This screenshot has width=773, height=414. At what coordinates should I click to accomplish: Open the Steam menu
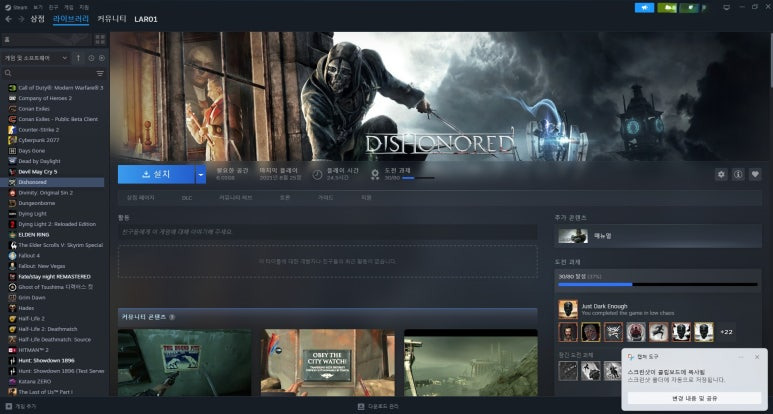click(x=17, y=7)
